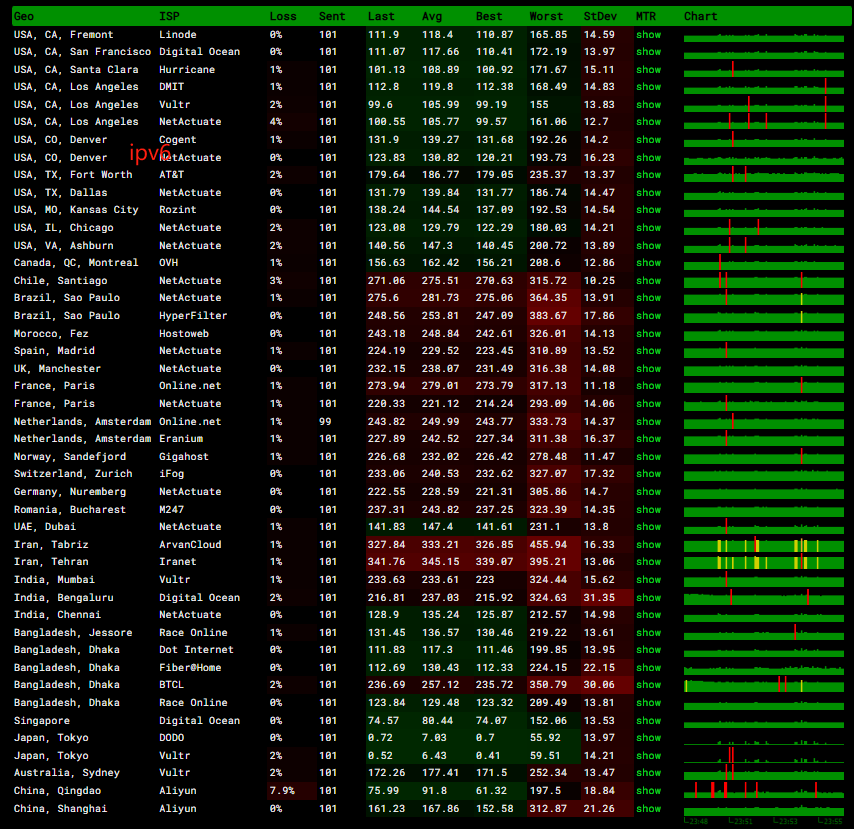Select the 'USA, TX, Dallas' geo cell
This screenshot has height=829, width=854.
point(60,193)
